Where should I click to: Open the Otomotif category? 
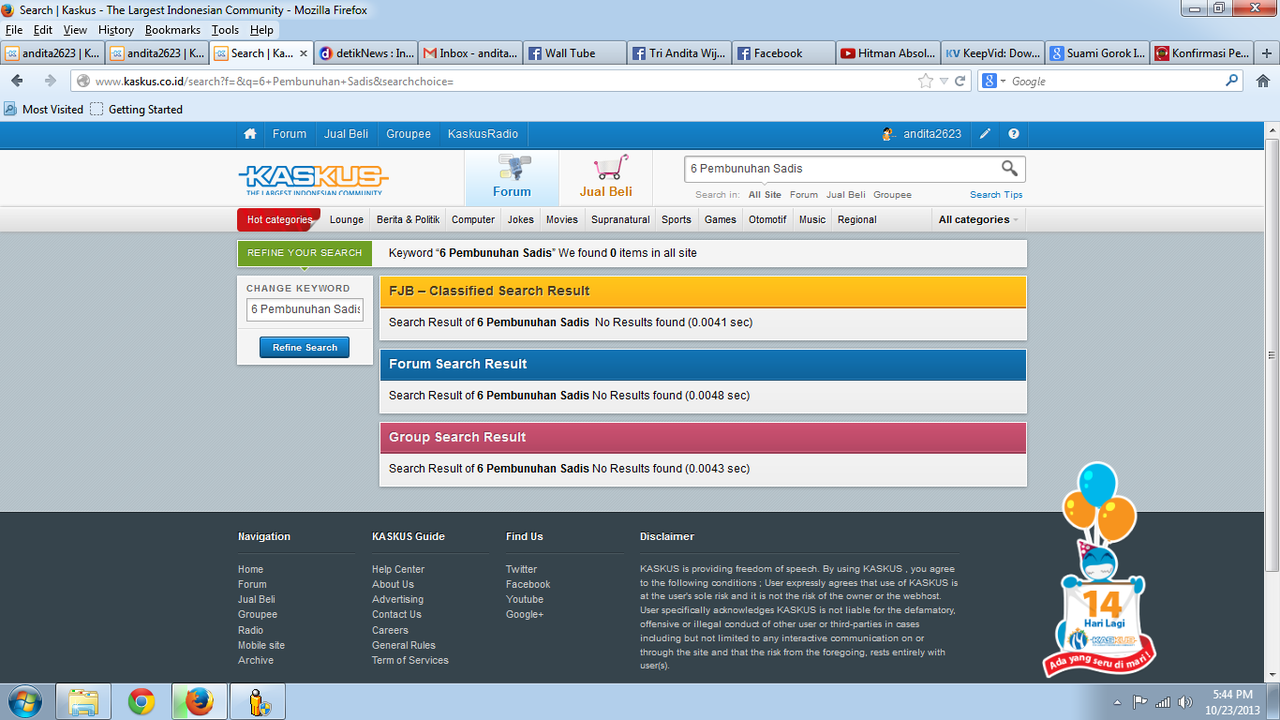768,220
